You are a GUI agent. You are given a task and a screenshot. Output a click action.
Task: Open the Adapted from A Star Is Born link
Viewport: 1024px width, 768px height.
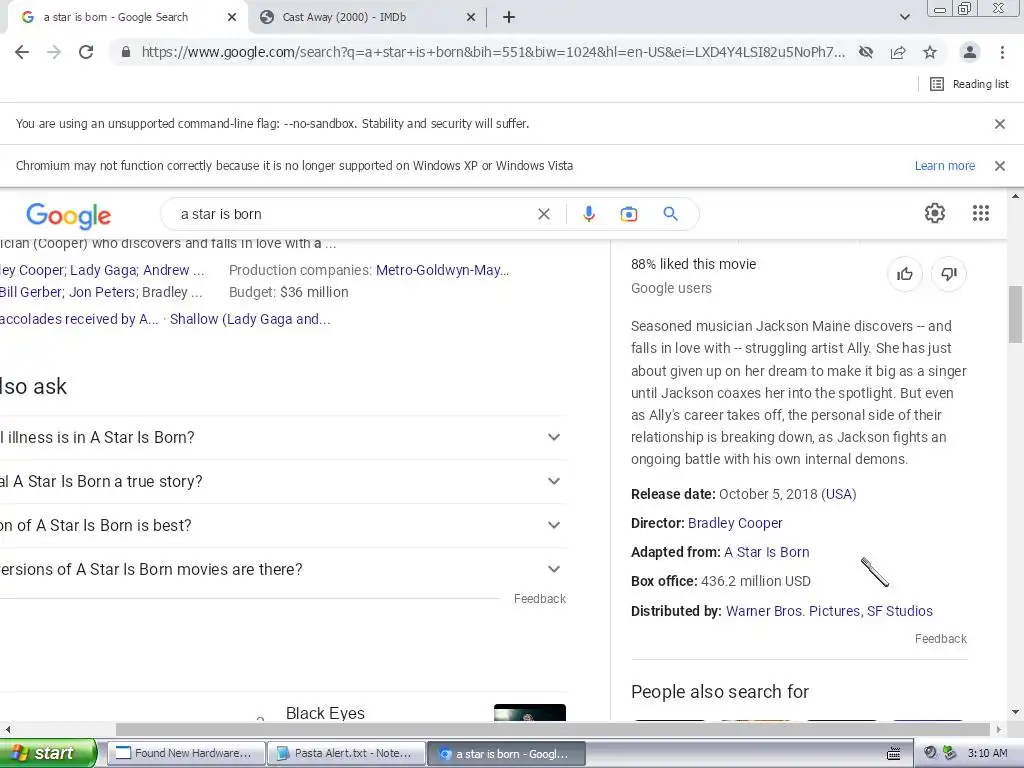tap(767, 552)
